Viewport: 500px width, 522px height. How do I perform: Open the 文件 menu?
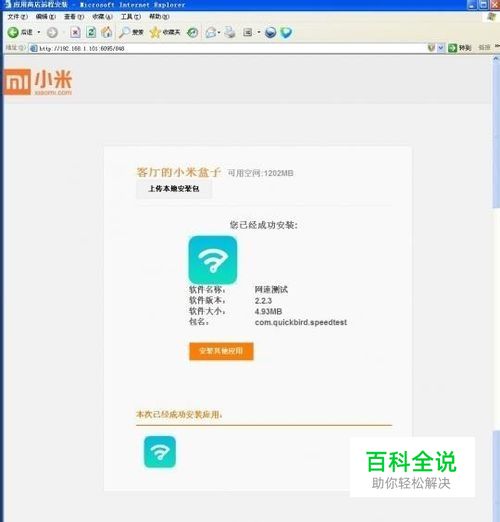(x=17, y=16)
